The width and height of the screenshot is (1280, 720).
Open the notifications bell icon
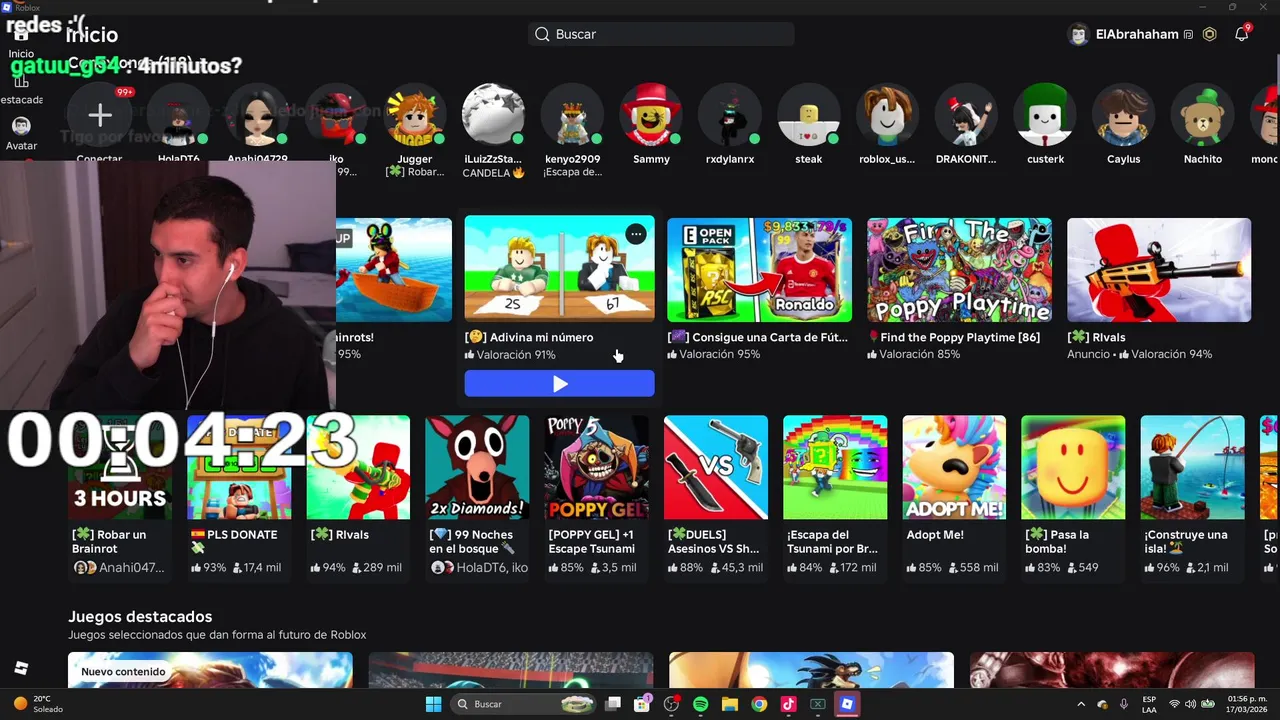point(1241,34)
